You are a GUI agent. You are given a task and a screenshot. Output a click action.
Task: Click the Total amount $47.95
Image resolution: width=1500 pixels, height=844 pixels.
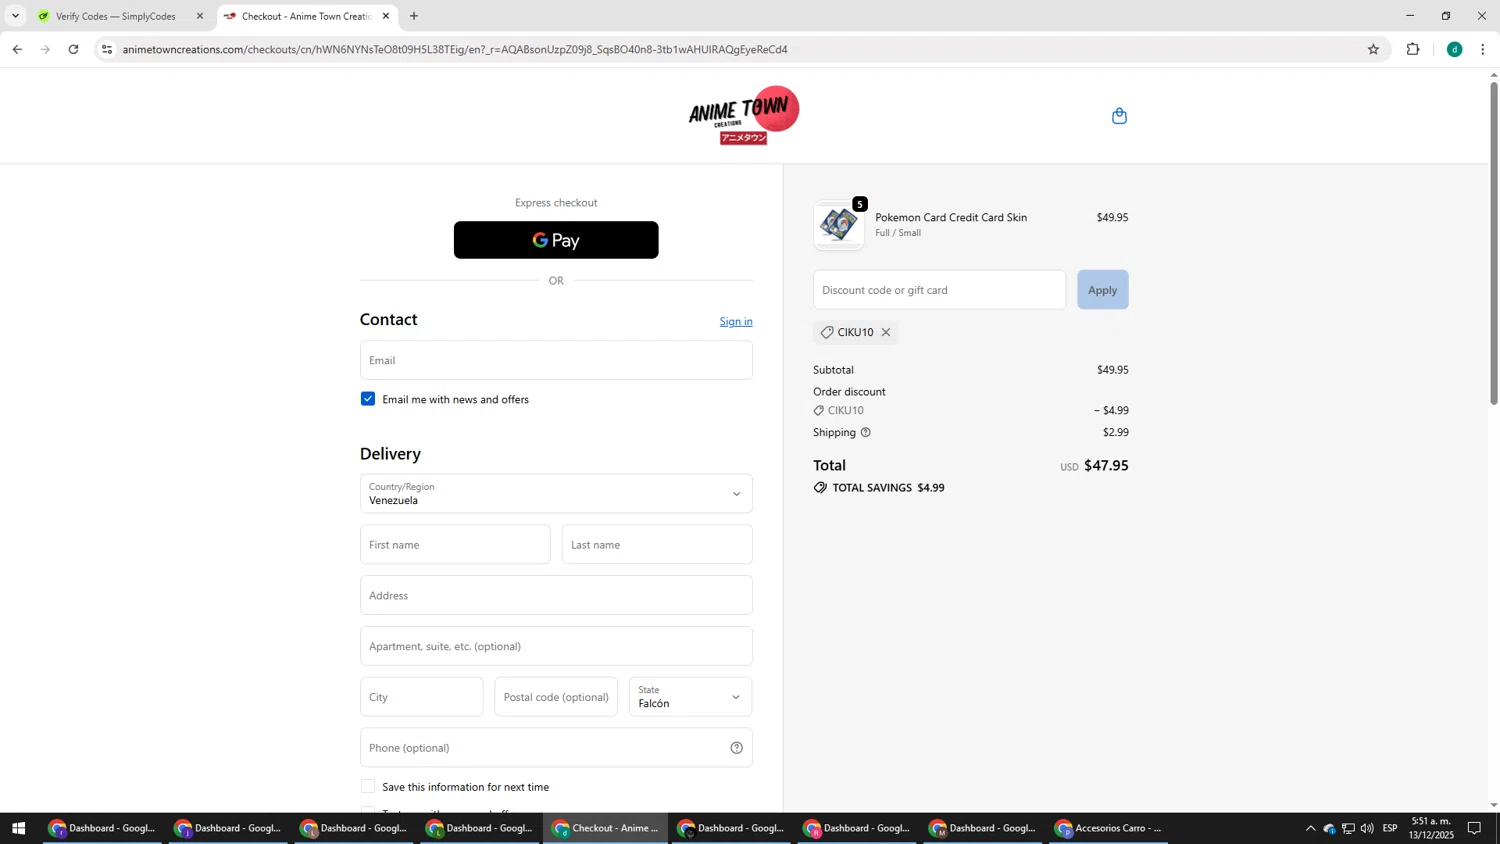click(1106, 465)
